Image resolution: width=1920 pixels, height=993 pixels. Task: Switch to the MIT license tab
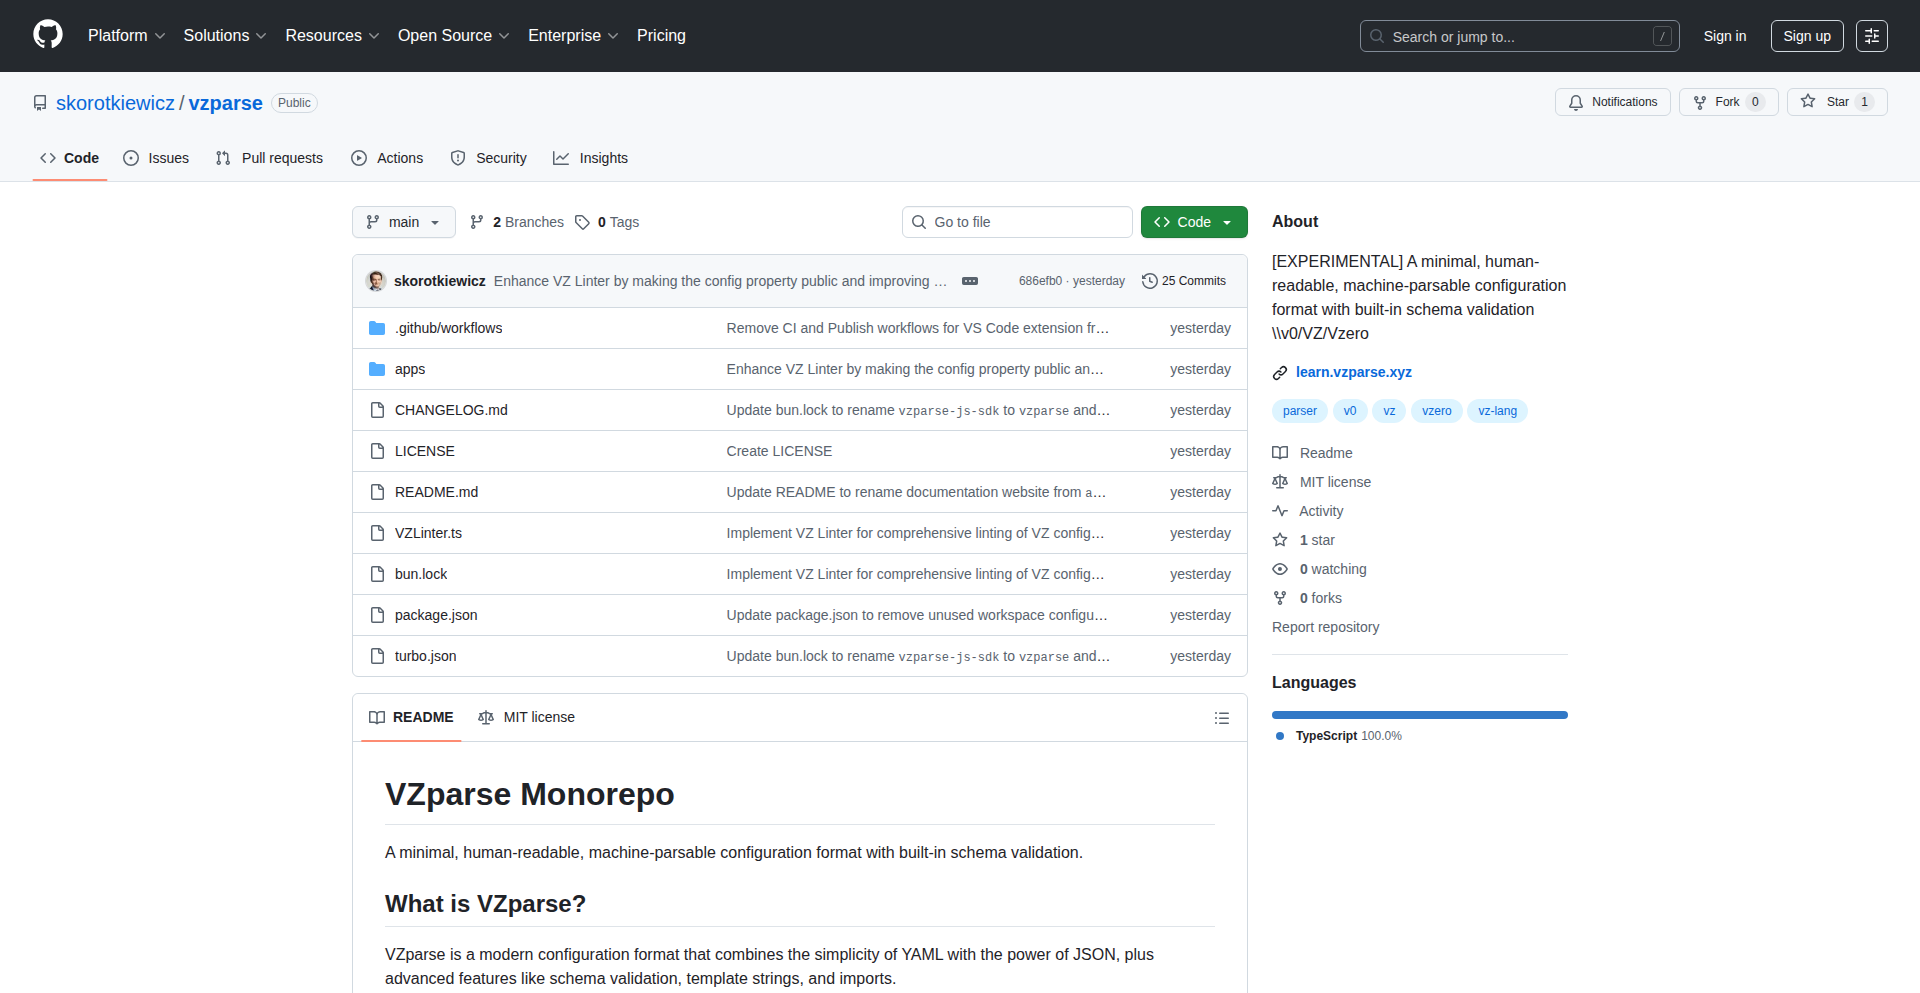527,717
